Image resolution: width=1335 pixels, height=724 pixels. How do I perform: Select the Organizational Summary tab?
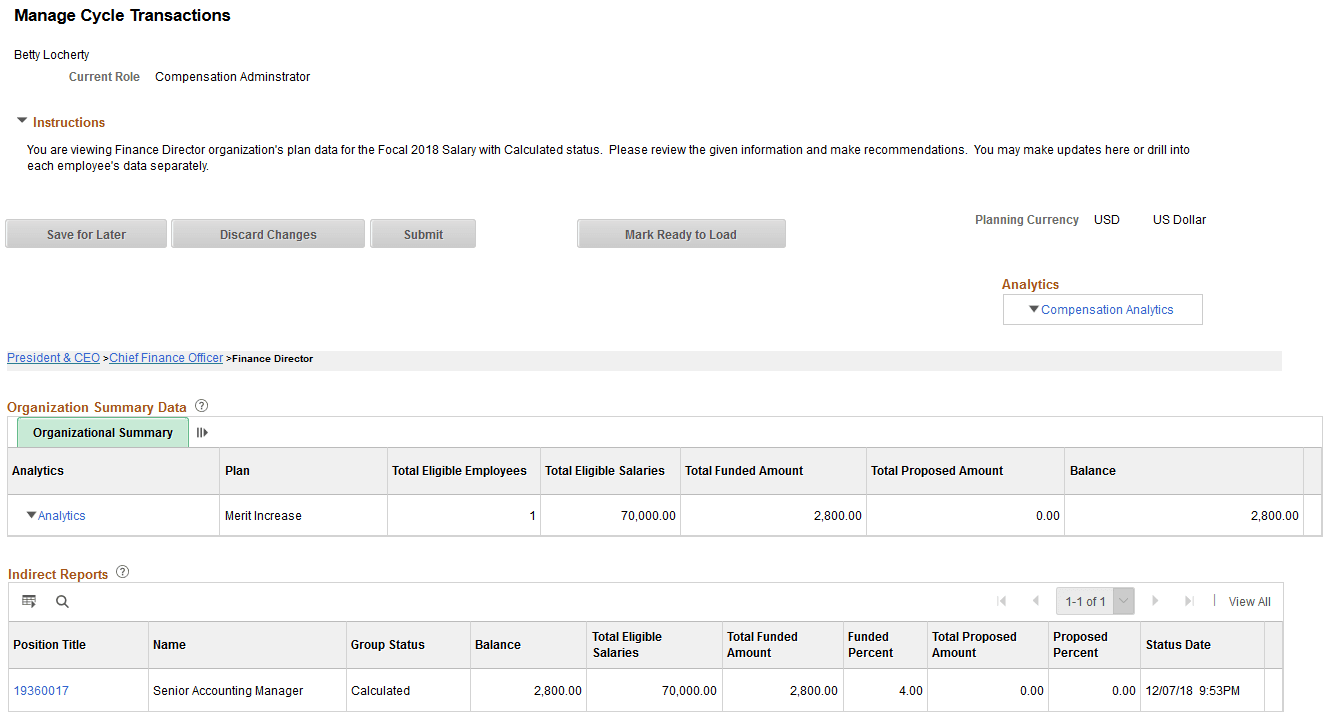[102, 432]
